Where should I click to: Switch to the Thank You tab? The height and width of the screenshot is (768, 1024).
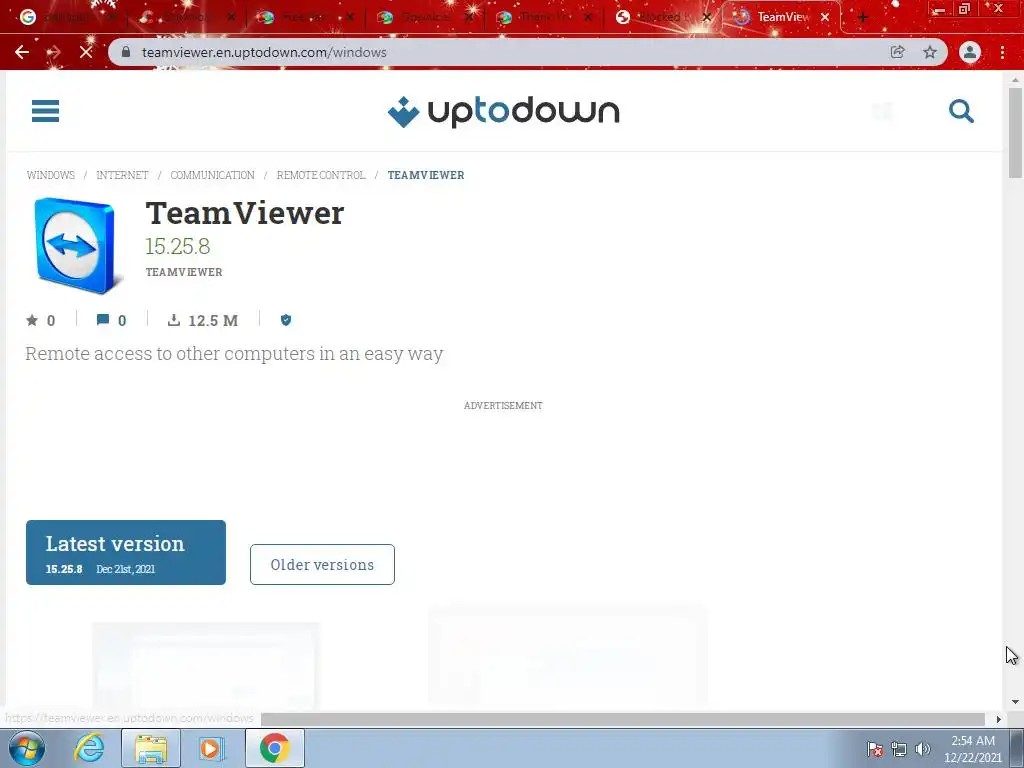tap(541, 18)
